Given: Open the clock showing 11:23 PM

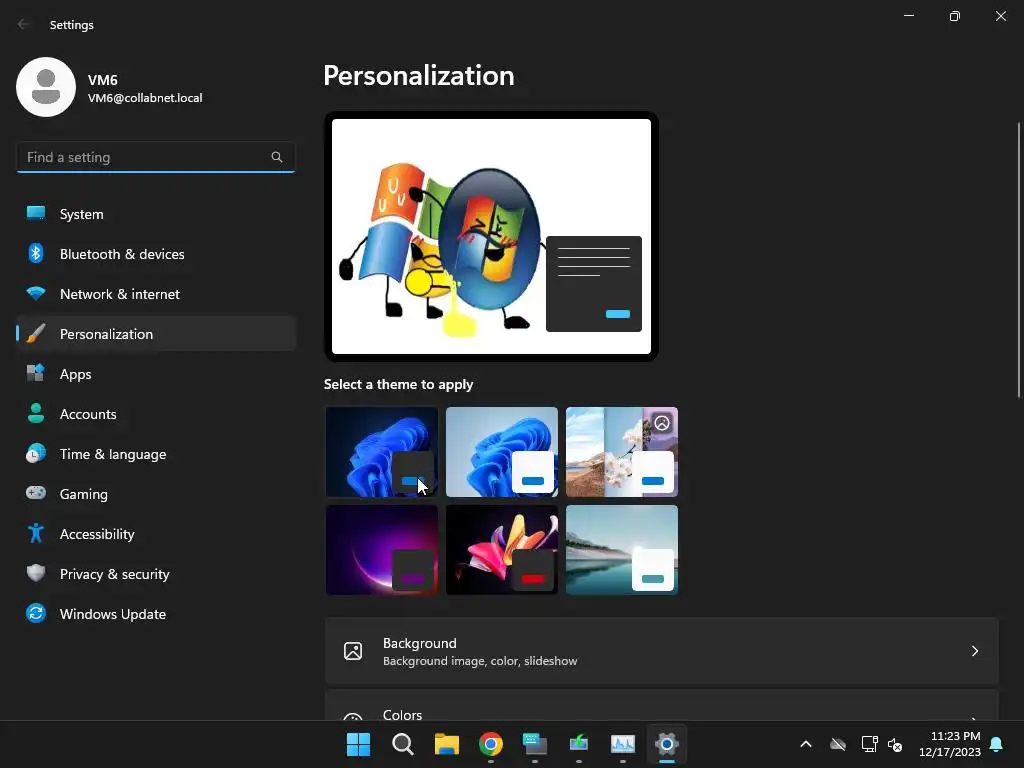Looking at the screenshot, I should pyautogui.click(x=950, y=744).
